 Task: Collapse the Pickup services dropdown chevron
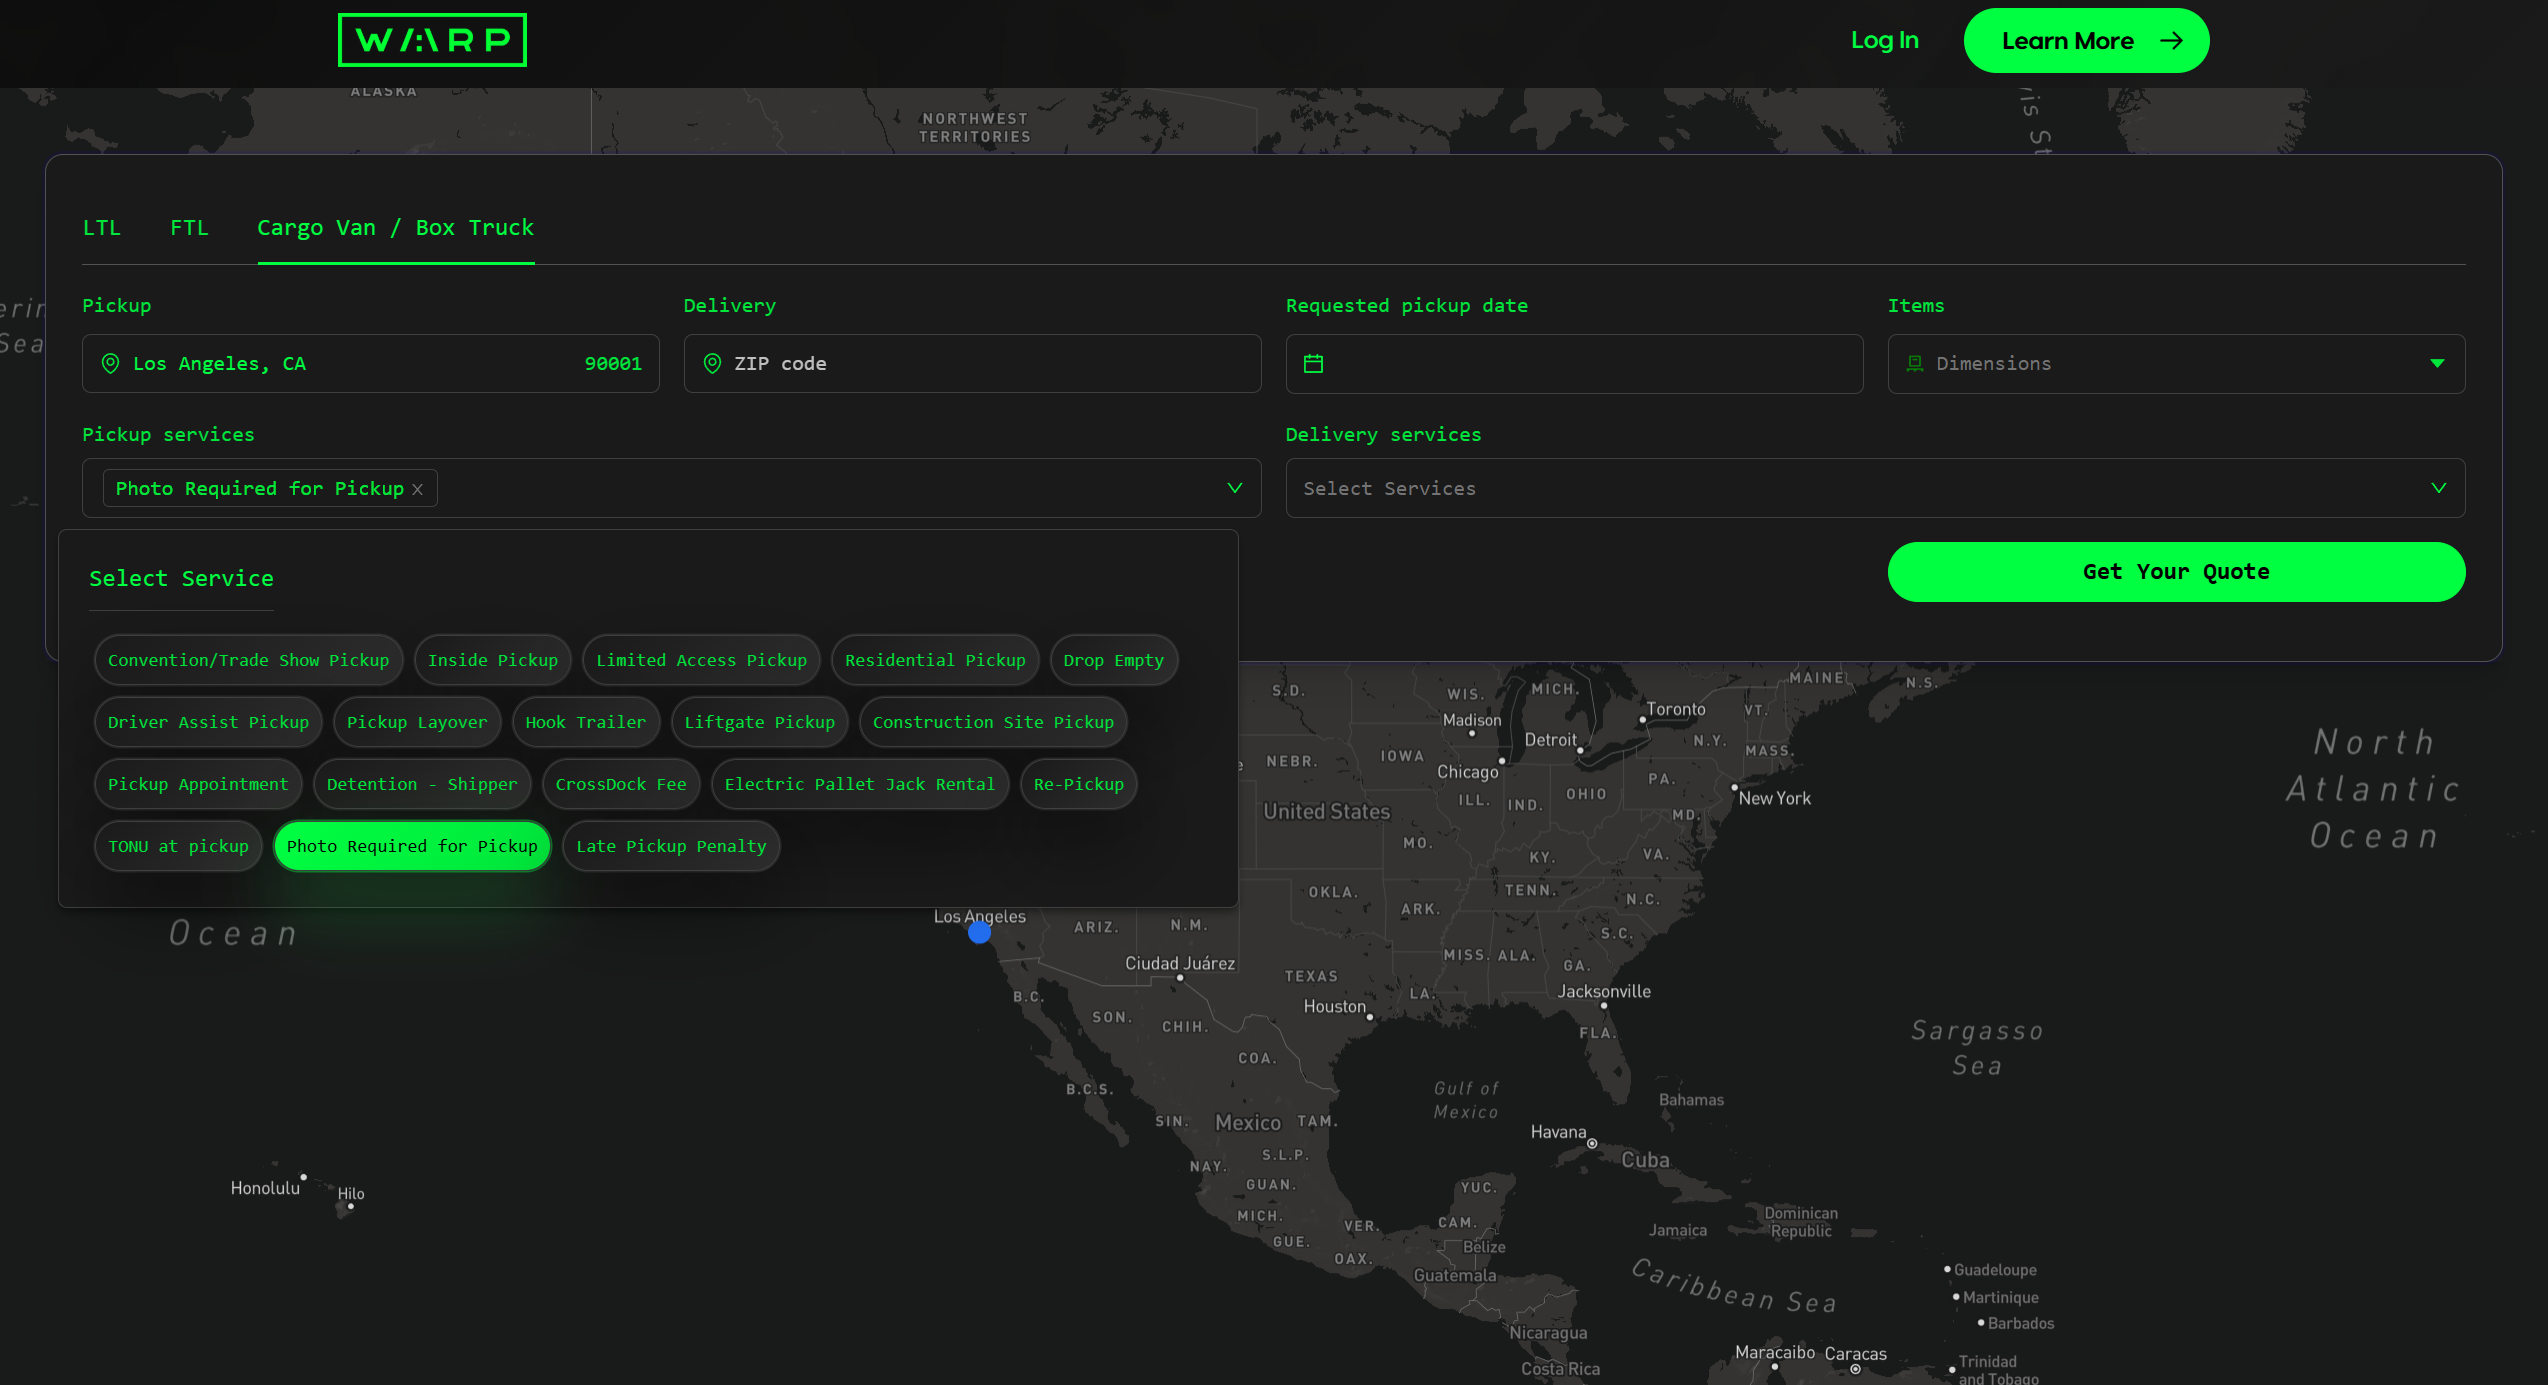pos(1234,488)
